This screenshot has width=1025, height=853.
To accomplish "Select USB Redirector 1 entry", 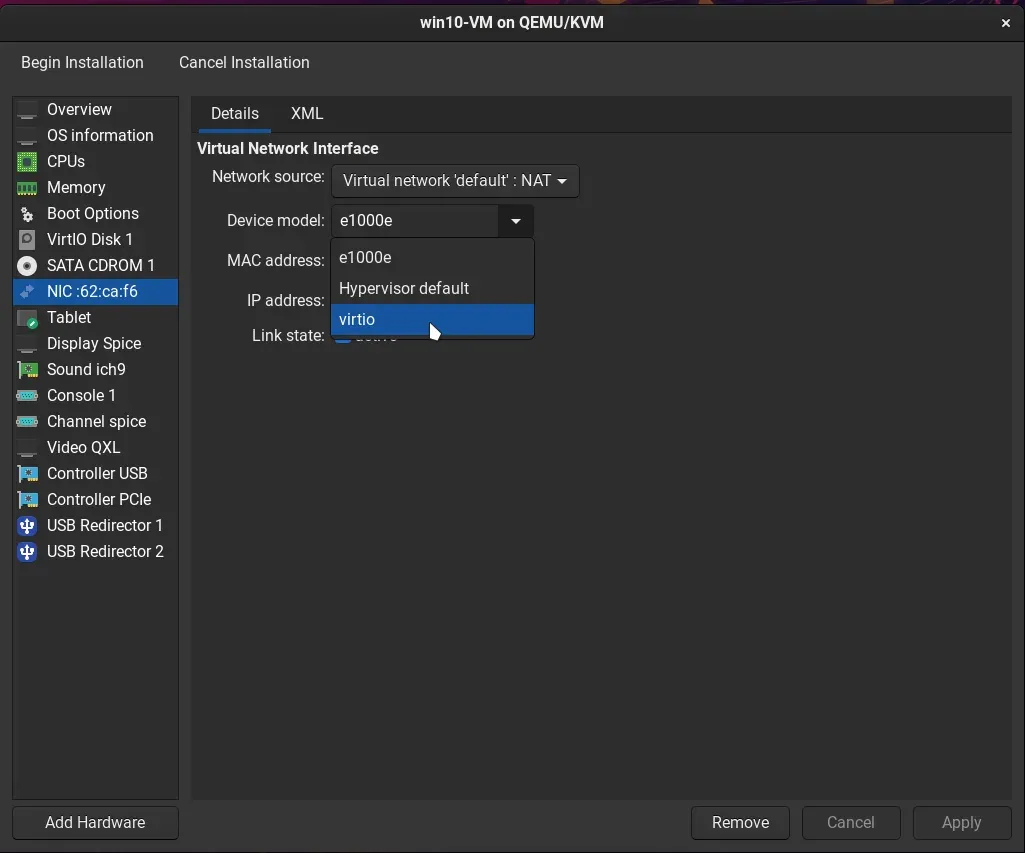I will click(95, 526).
